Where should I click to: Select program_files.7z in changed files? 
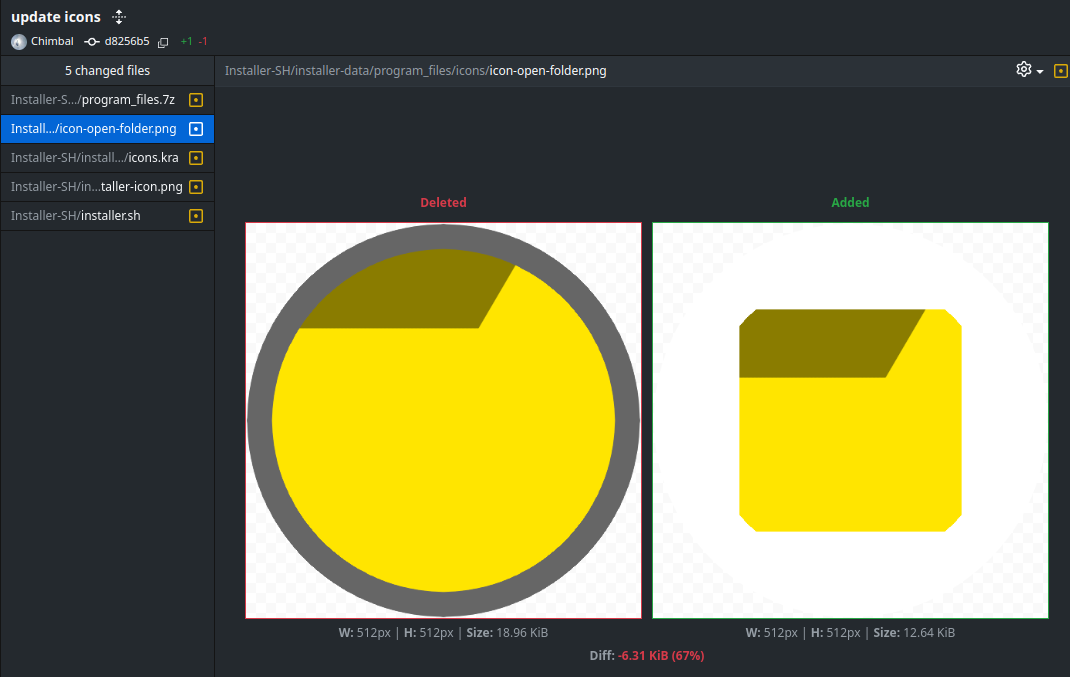tap(107, 100)
